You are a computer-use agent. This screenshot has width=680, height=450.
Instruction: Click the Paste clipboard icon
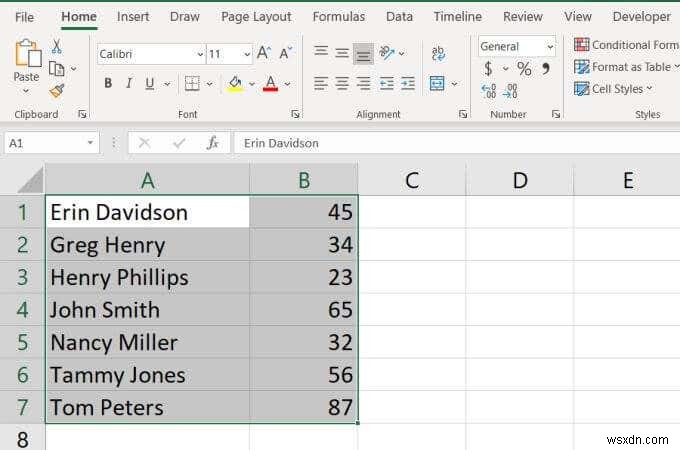[28, 53]
